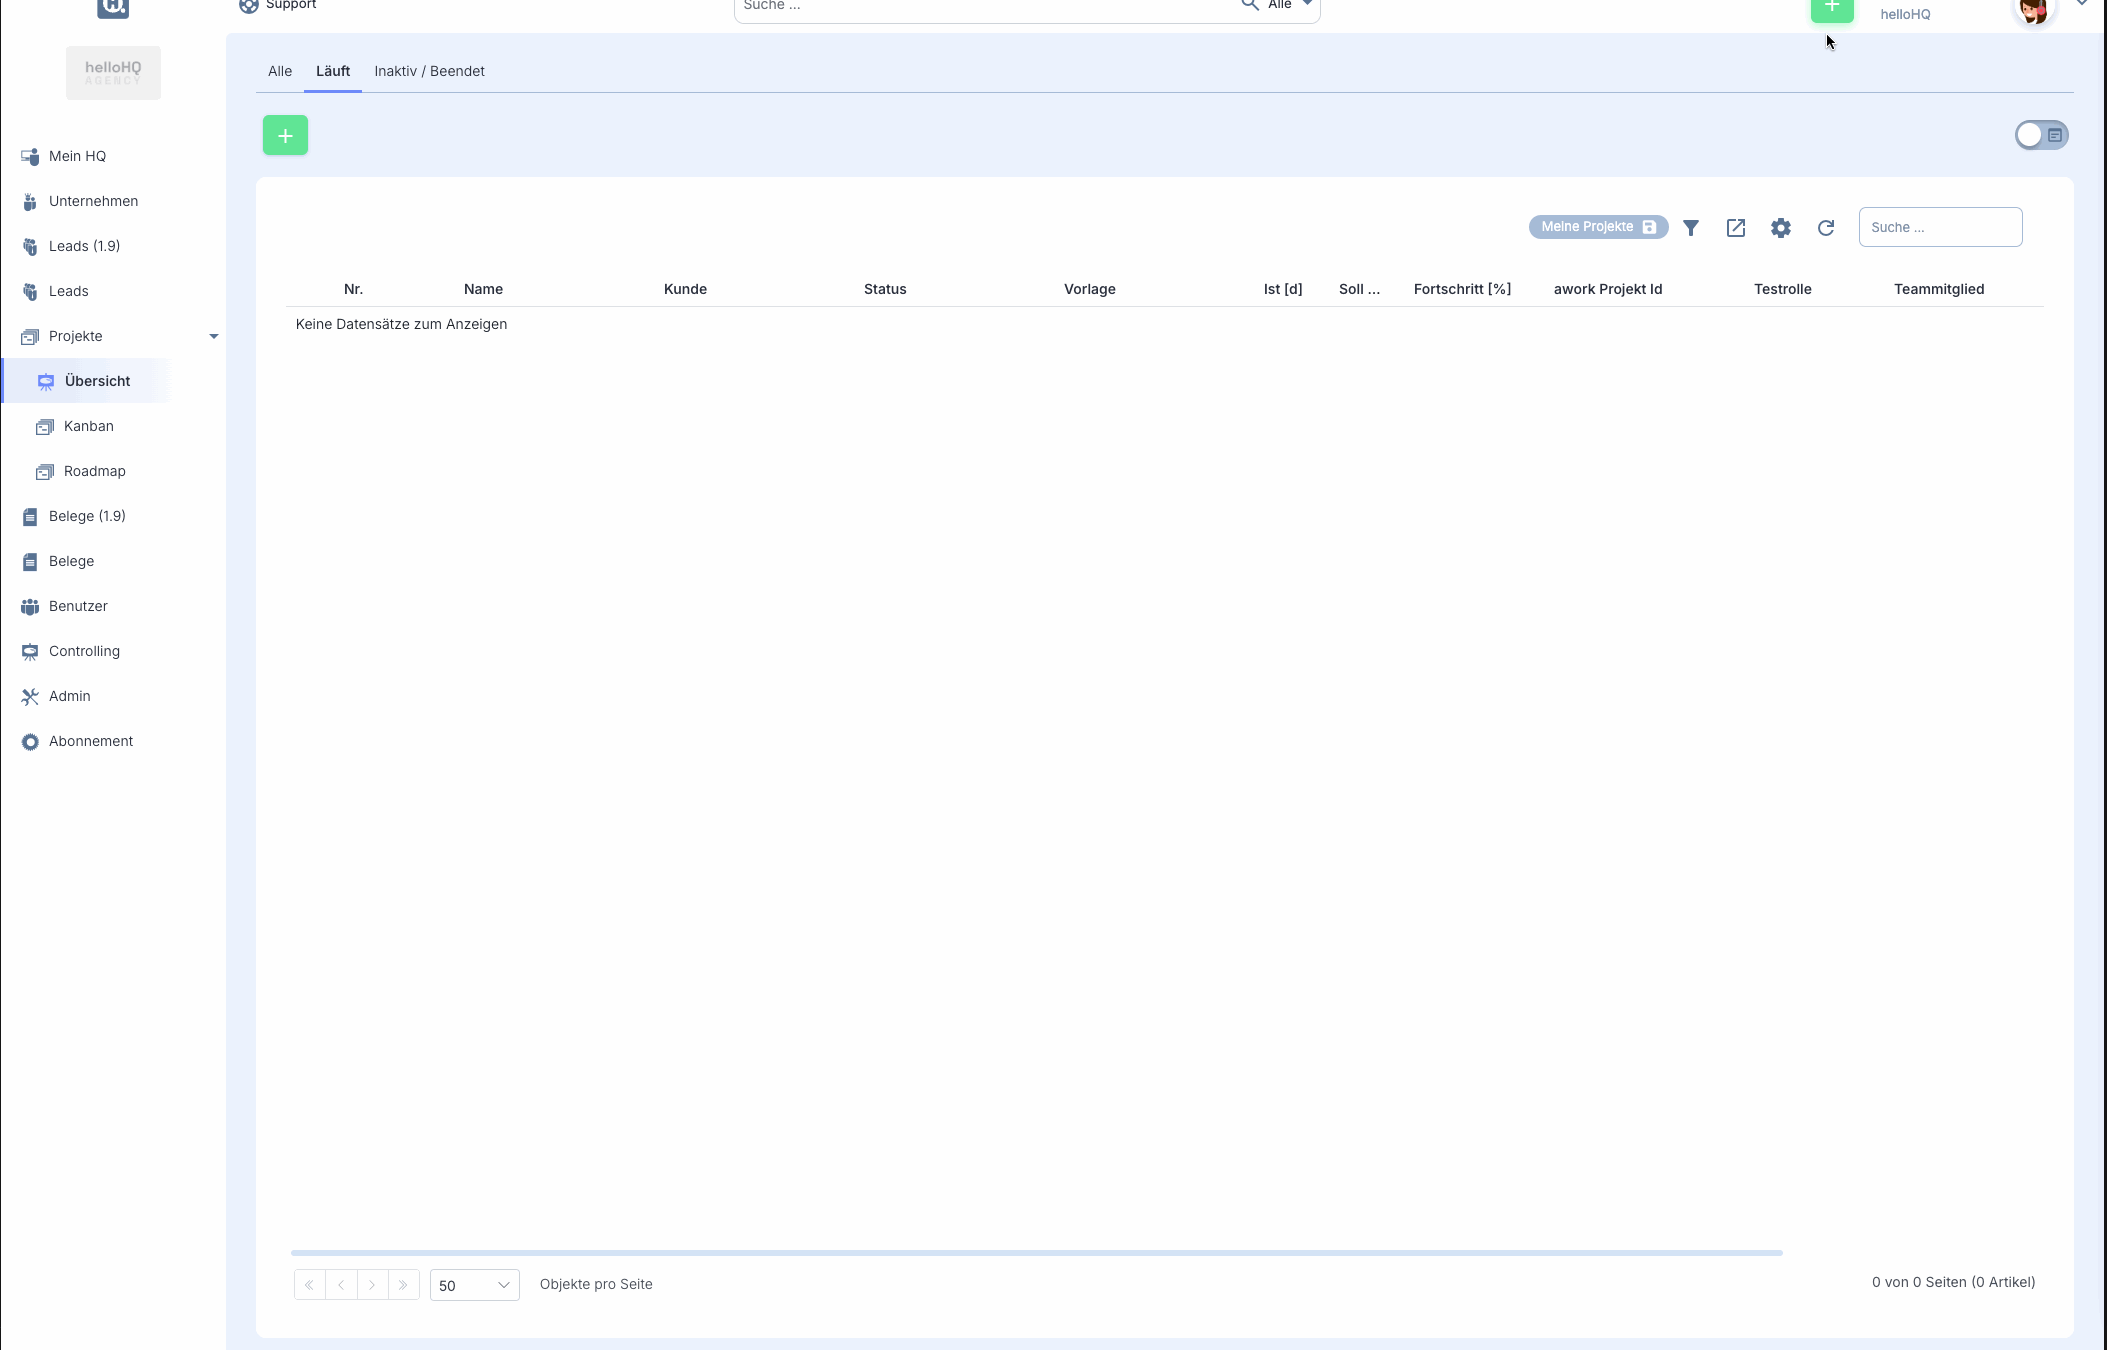Select the Läuft tab
The image size is (2107, 1350).
tap(332, 71)
